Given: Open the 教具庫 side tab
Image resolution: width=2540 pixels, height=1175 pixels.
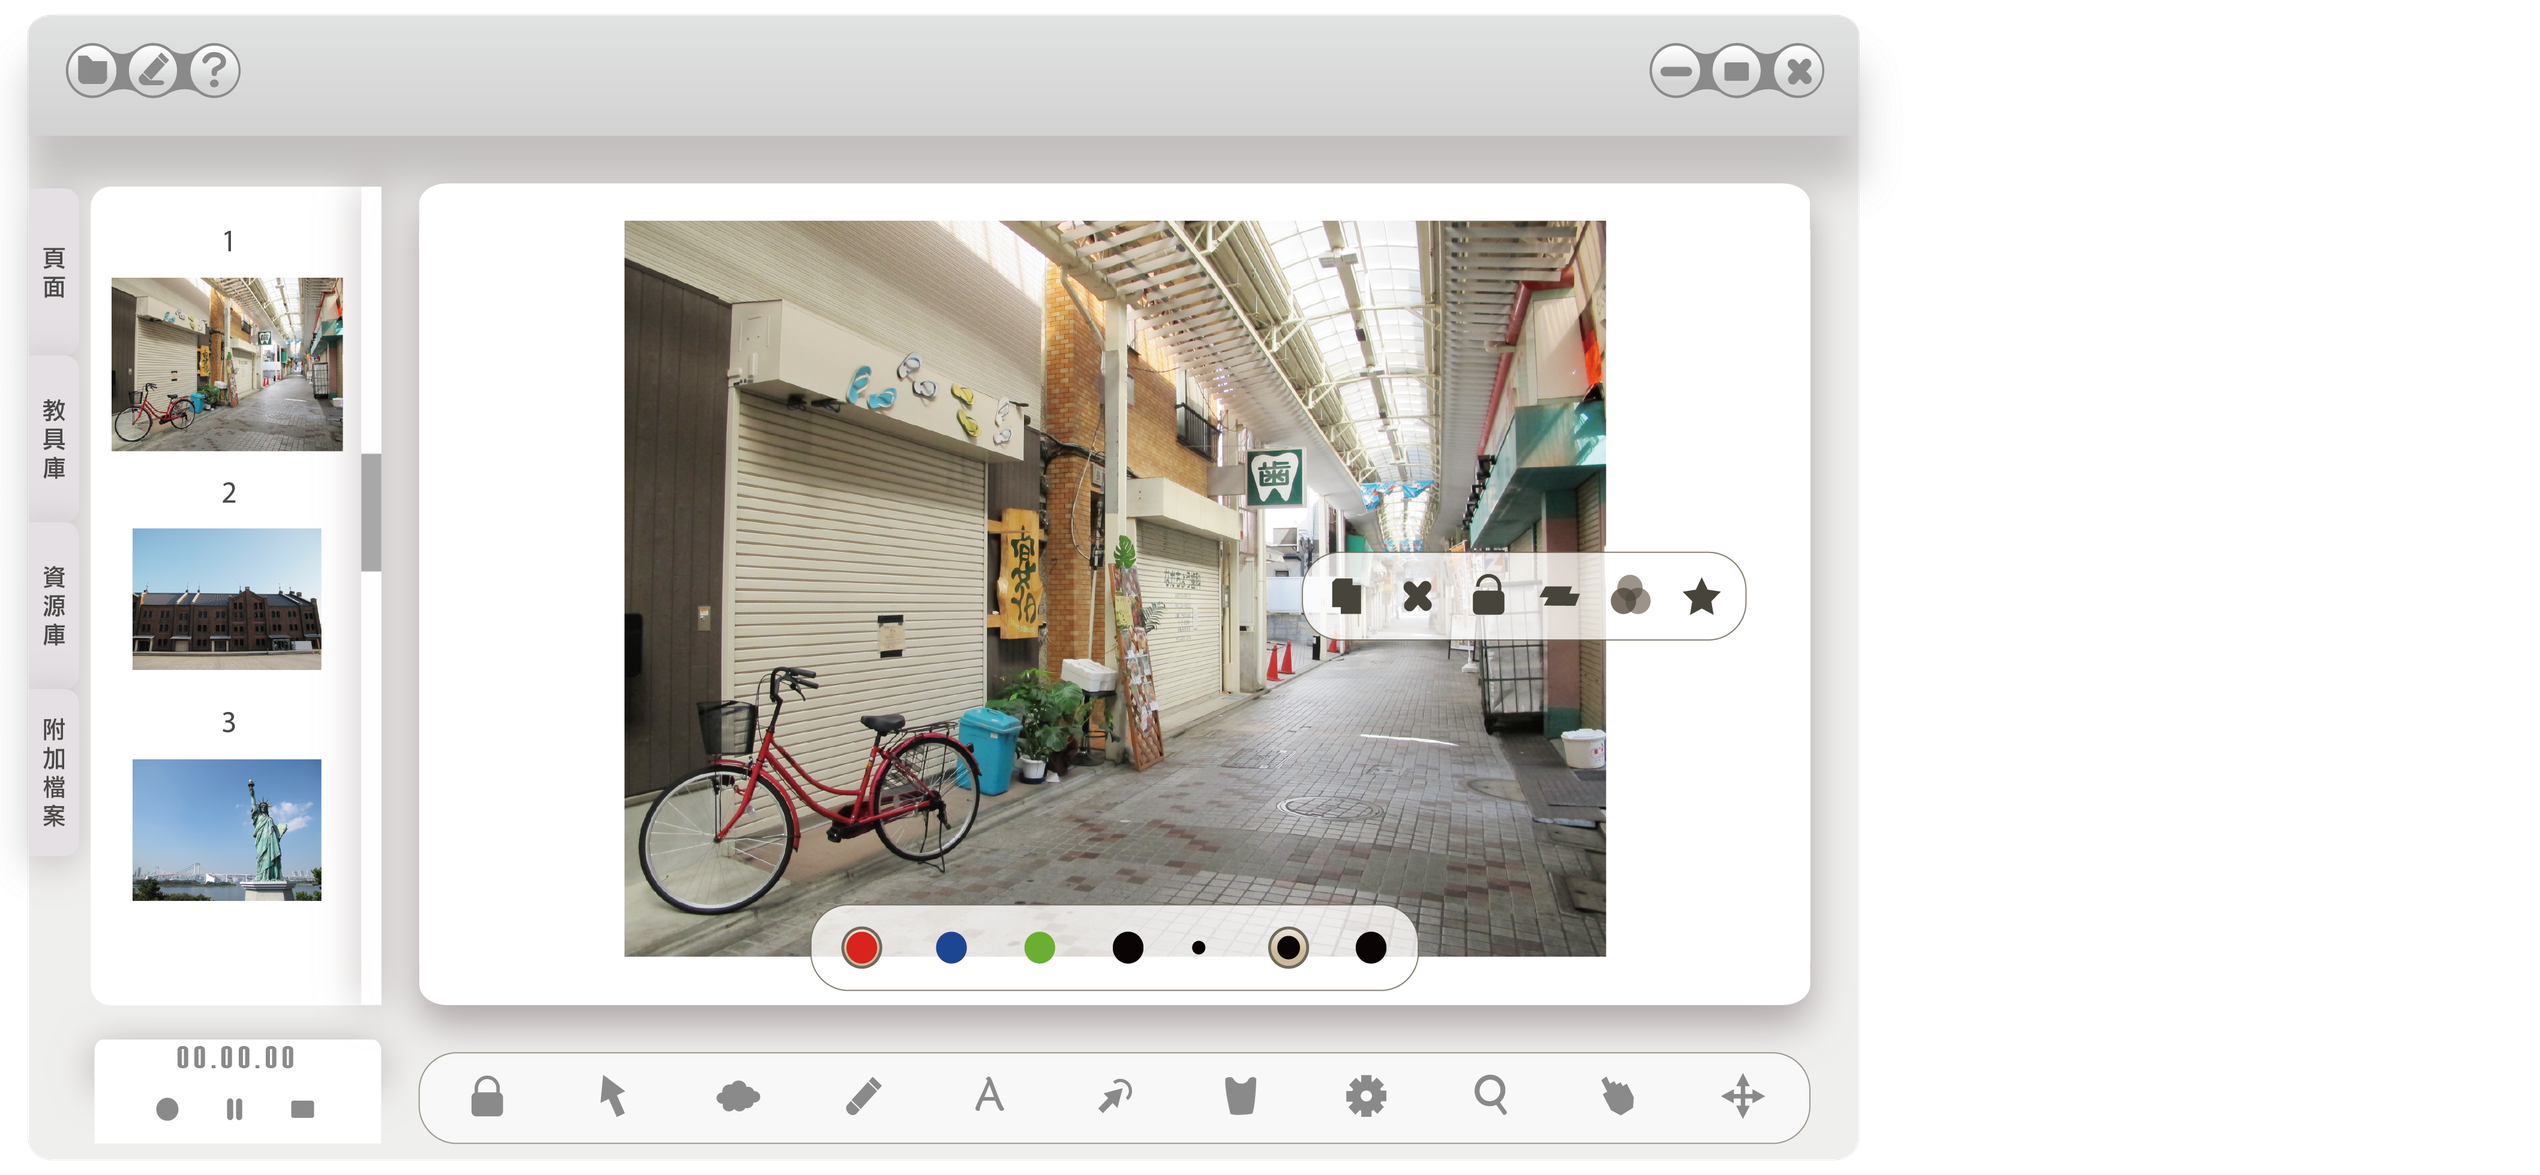Looking at the screenshot, I should pos(54,438).
